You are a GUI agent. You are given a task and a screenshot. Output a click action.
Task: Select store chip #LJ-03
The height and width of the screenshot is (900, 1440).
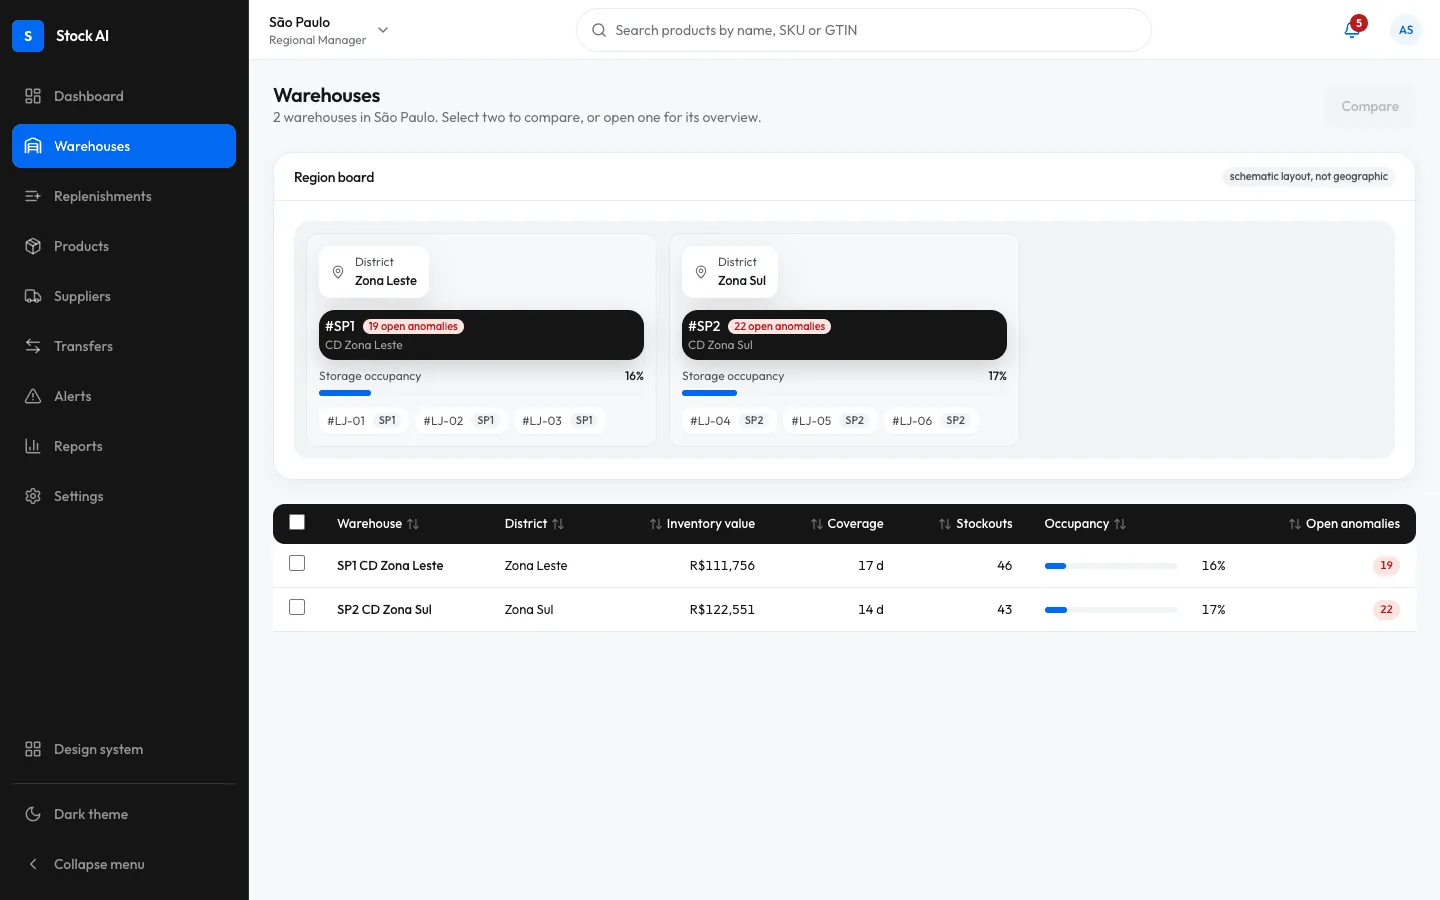click(558, 421)
